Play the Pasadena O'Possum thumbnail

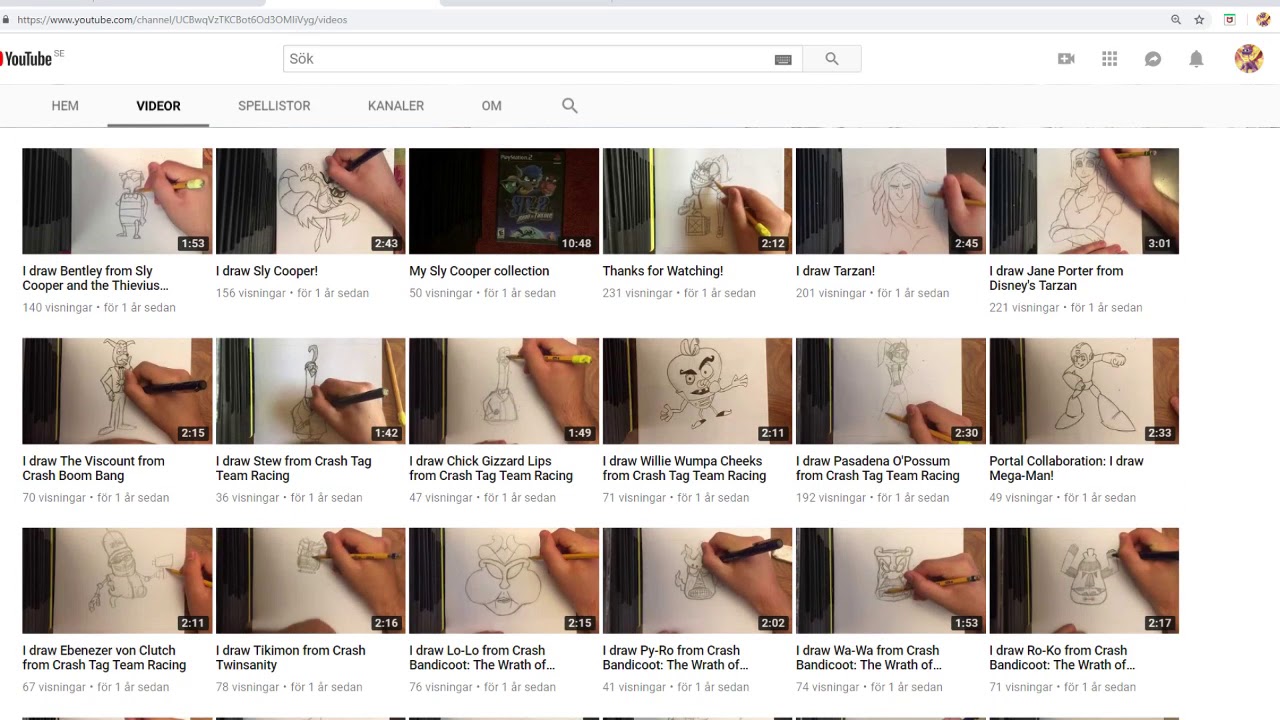[891, 391]
